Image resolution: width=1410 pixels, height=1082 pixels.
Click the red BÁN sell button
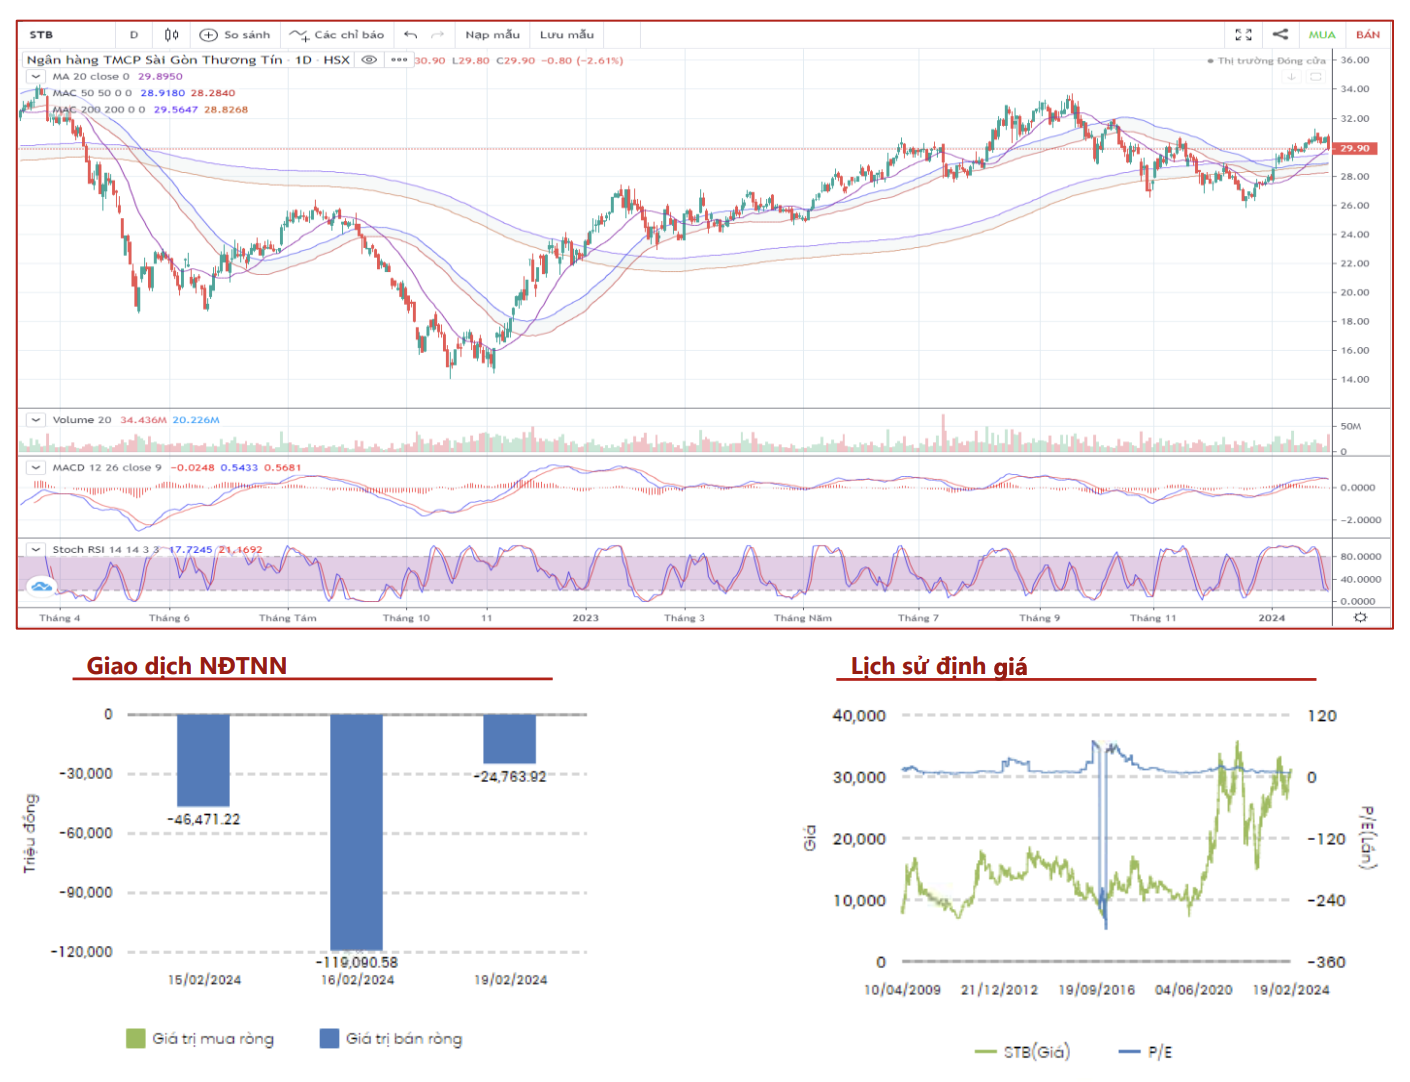click(x=1368, y=35)
